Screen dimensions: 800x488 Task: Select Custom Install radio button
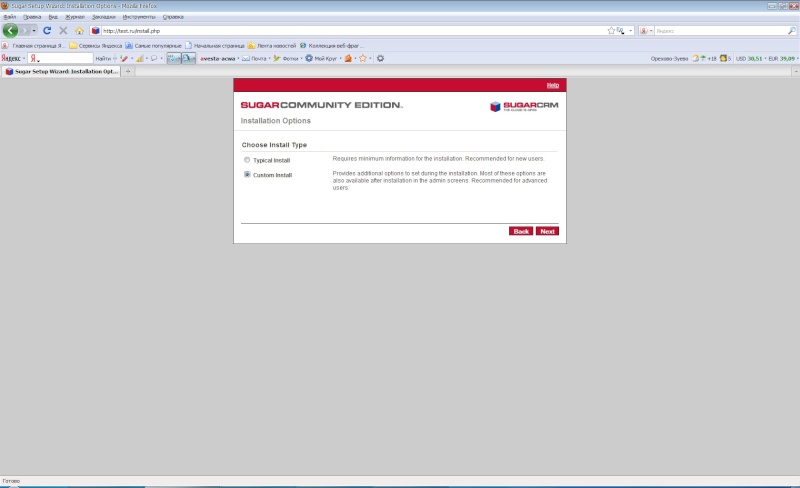tap(247, 175)
